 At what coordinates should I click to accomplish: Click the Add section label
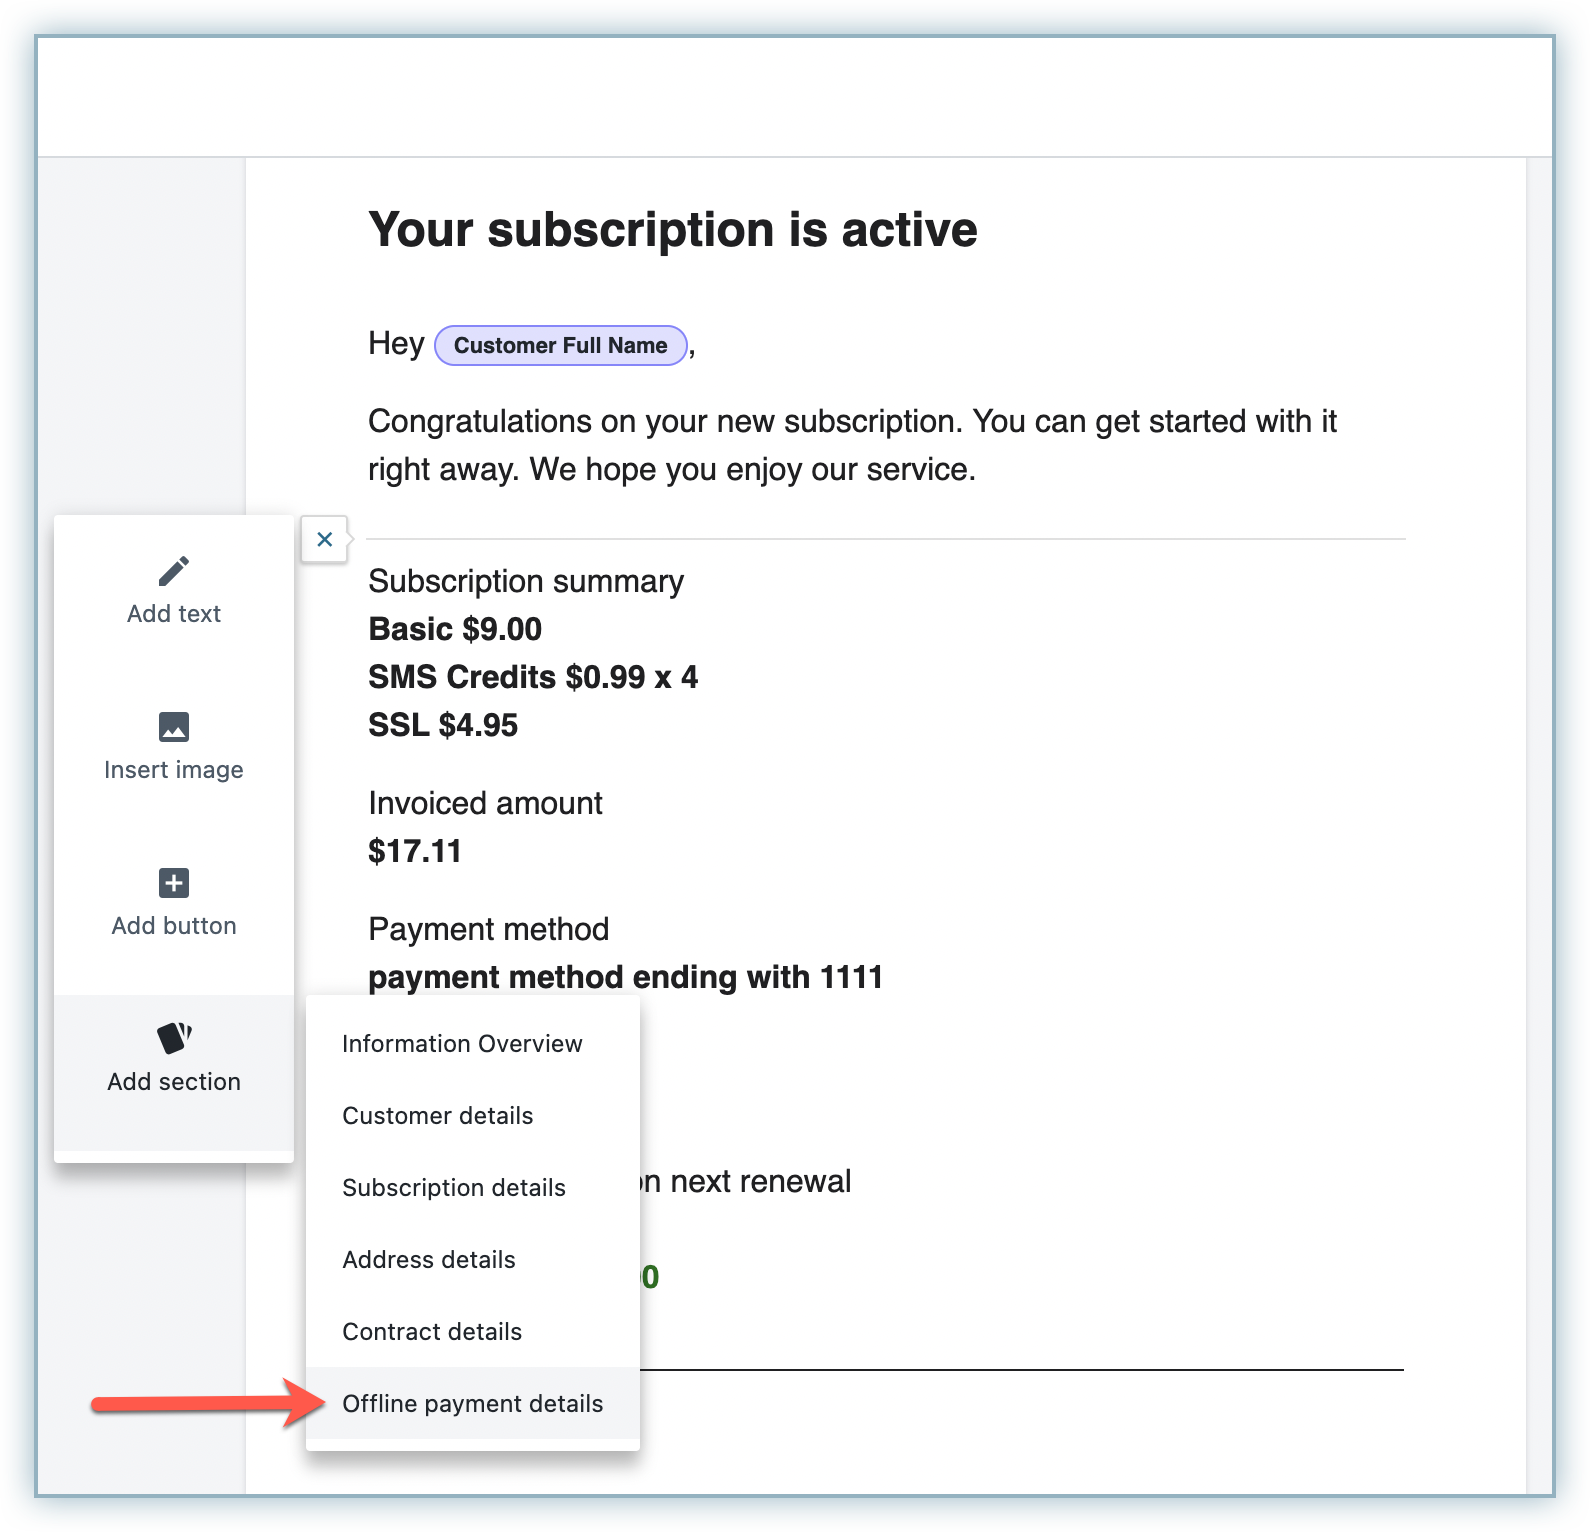(x=174, y=1082)
